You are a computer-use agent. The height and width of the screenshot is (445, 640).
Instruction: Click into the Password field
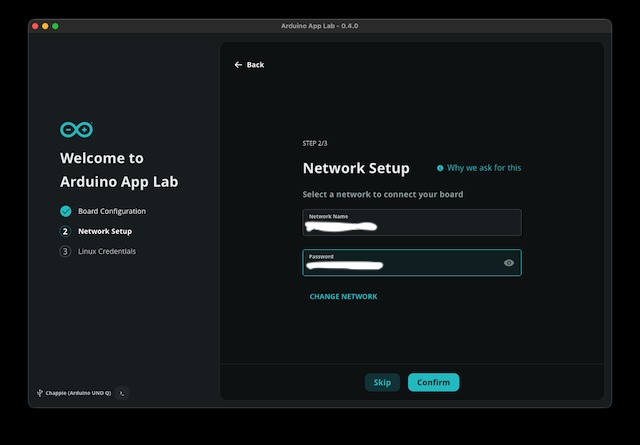pos(400,263)
